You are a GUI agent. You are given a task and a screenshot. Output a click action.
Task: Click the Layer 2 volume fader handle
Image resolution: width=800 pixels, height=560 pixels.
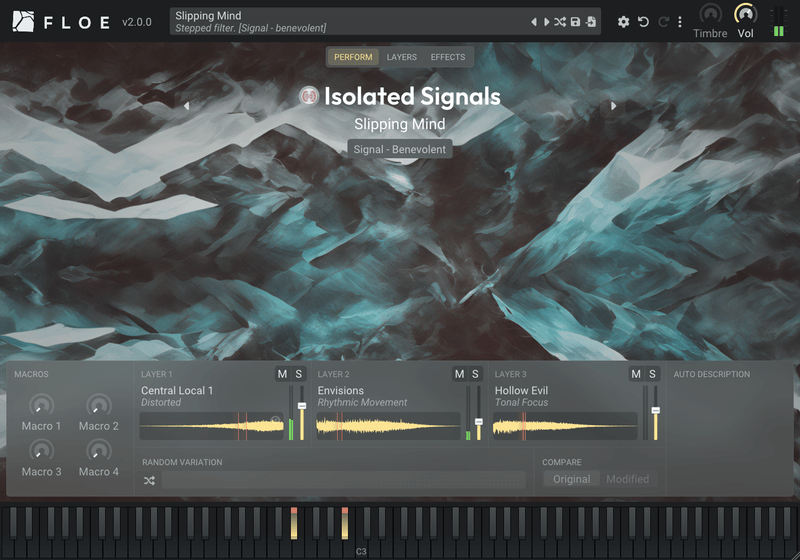click(x=479, y=422)
